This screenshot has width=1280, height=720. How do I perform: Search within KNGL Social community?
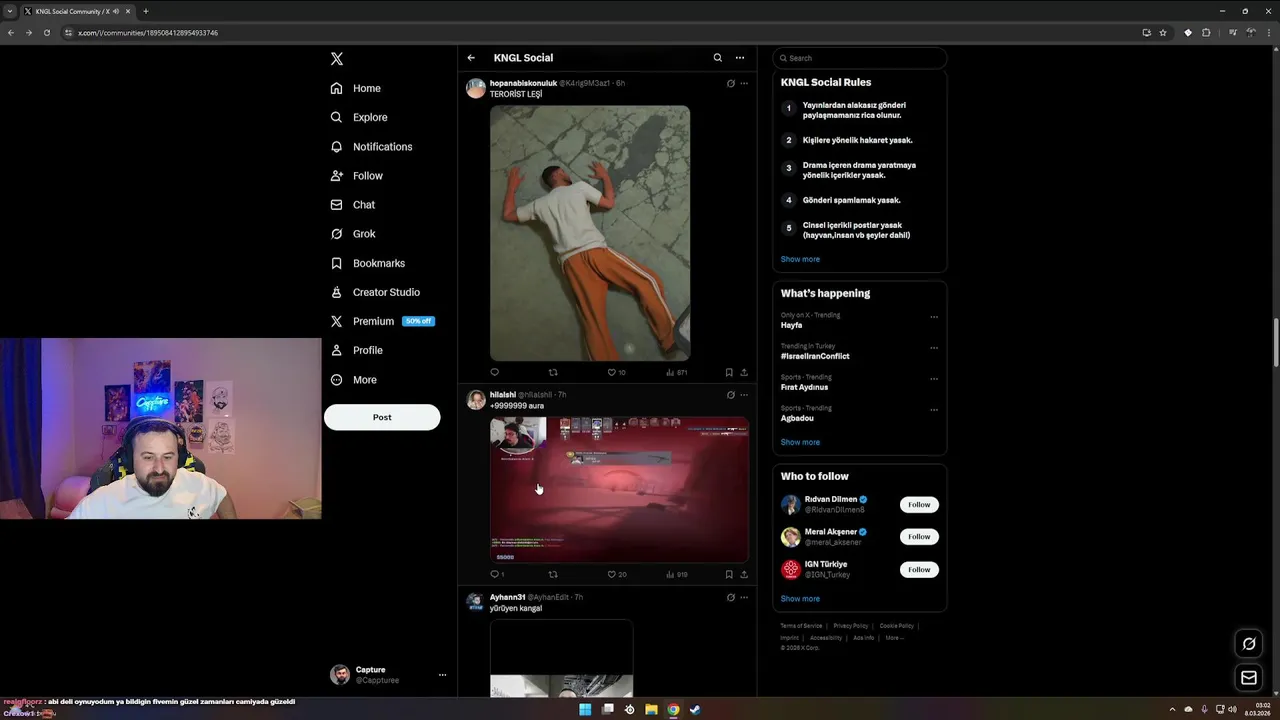pos(717,58)
